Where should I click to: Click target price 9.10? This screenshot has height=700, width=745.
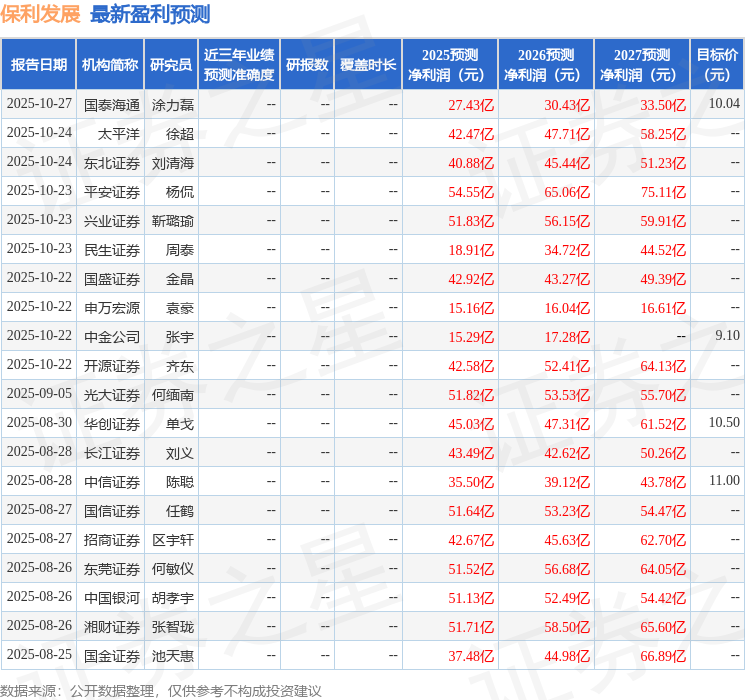pos(727,335)
